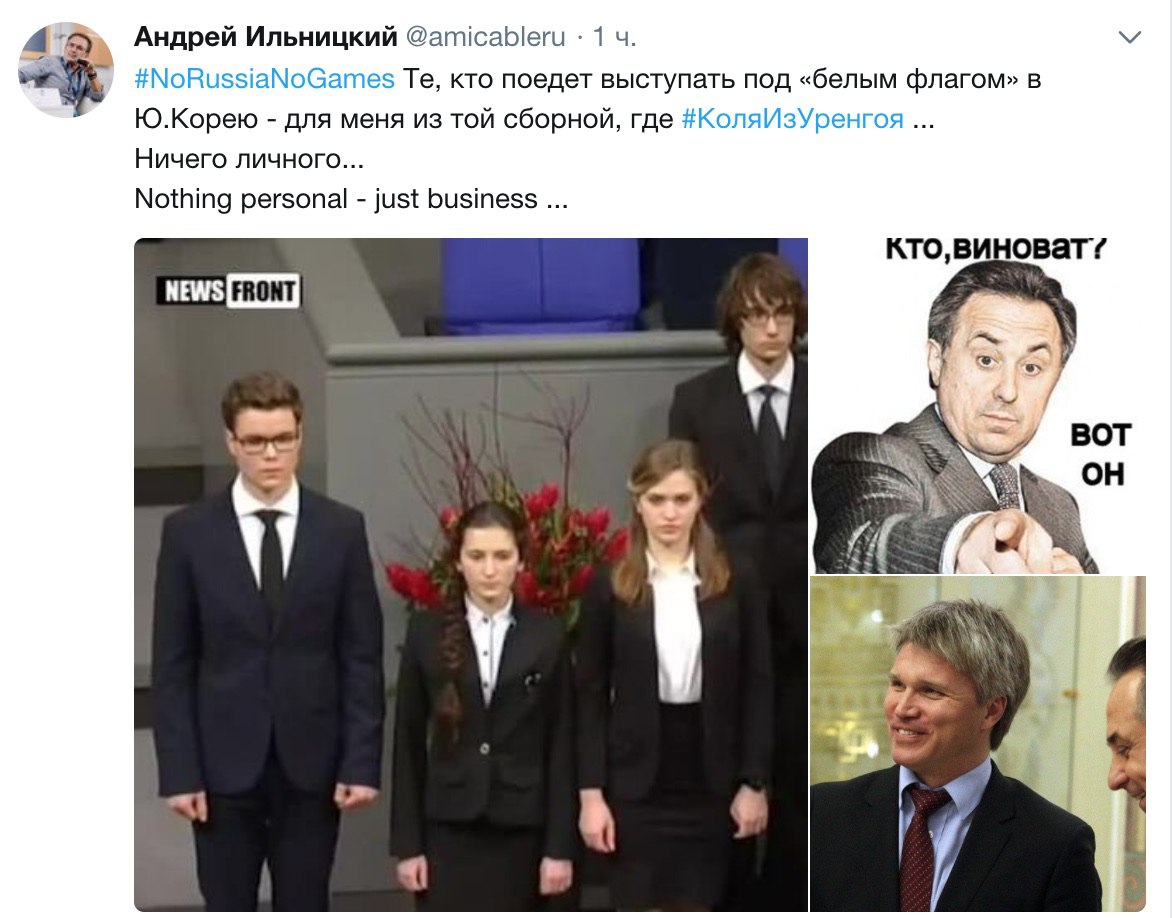Click the 'ВОТ ОН' caption in the meme

tap(1102, 454)
